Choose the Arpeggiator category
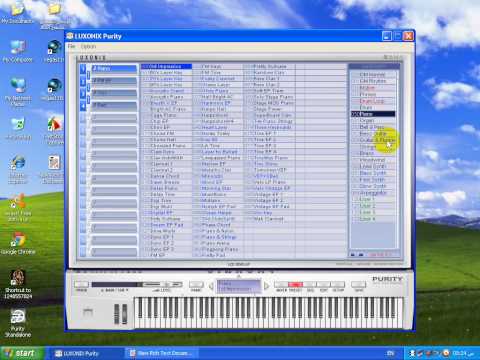Viewport: 480px width, 360px height. [373, 193]
